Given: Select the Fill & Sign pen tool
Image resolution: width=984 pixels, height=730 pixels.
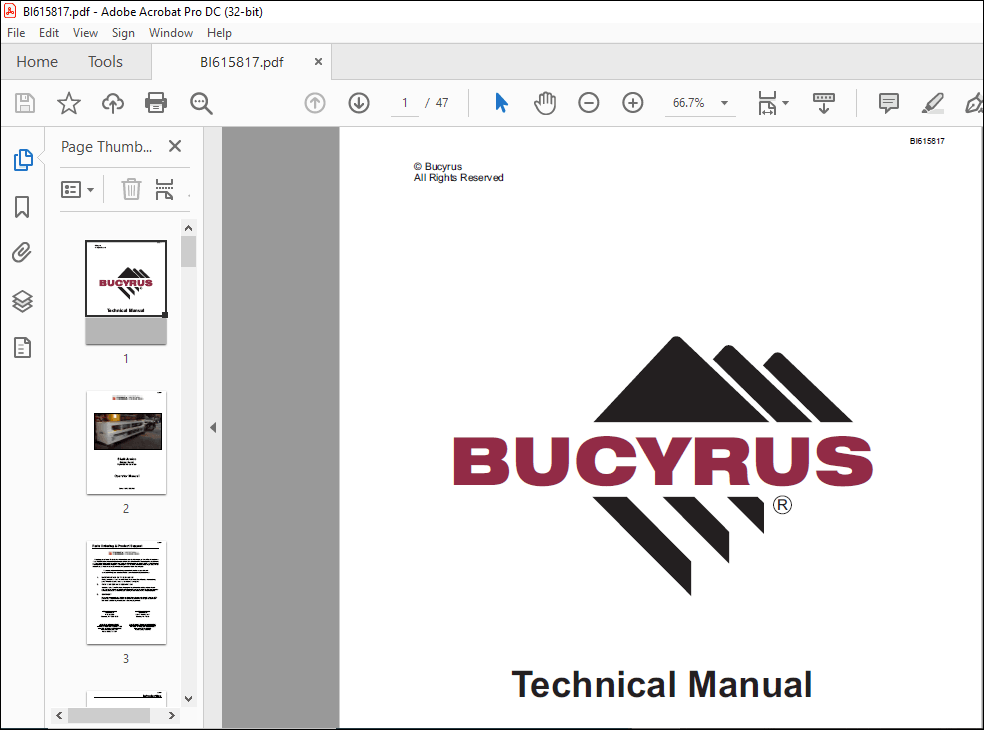Looking at the screenshot, I should [974, 103].
